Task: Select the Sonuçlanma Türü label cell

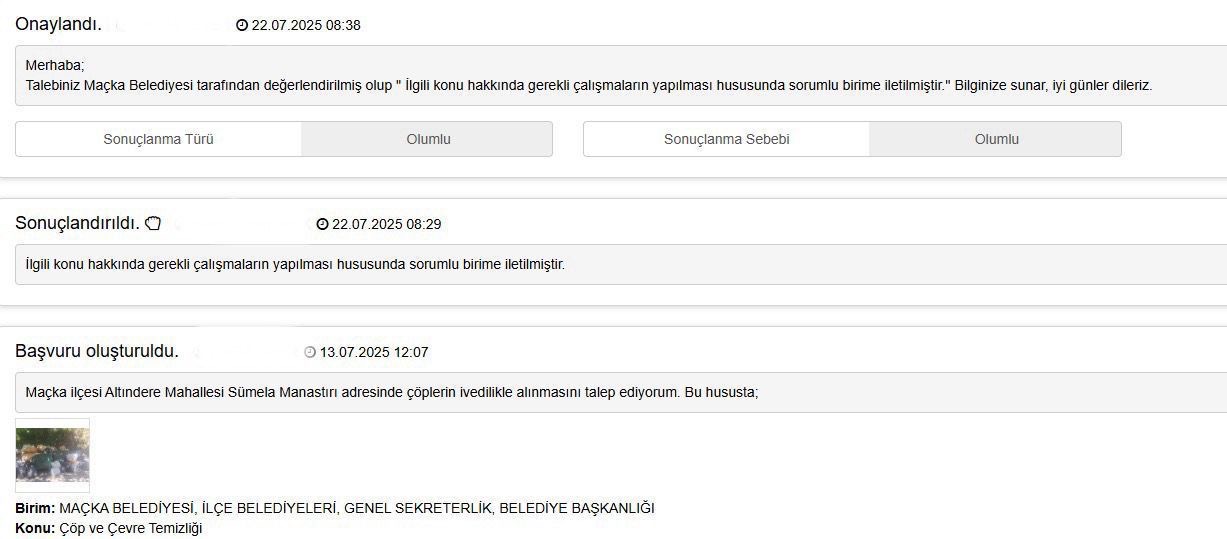Action: (x=158, y=139)
